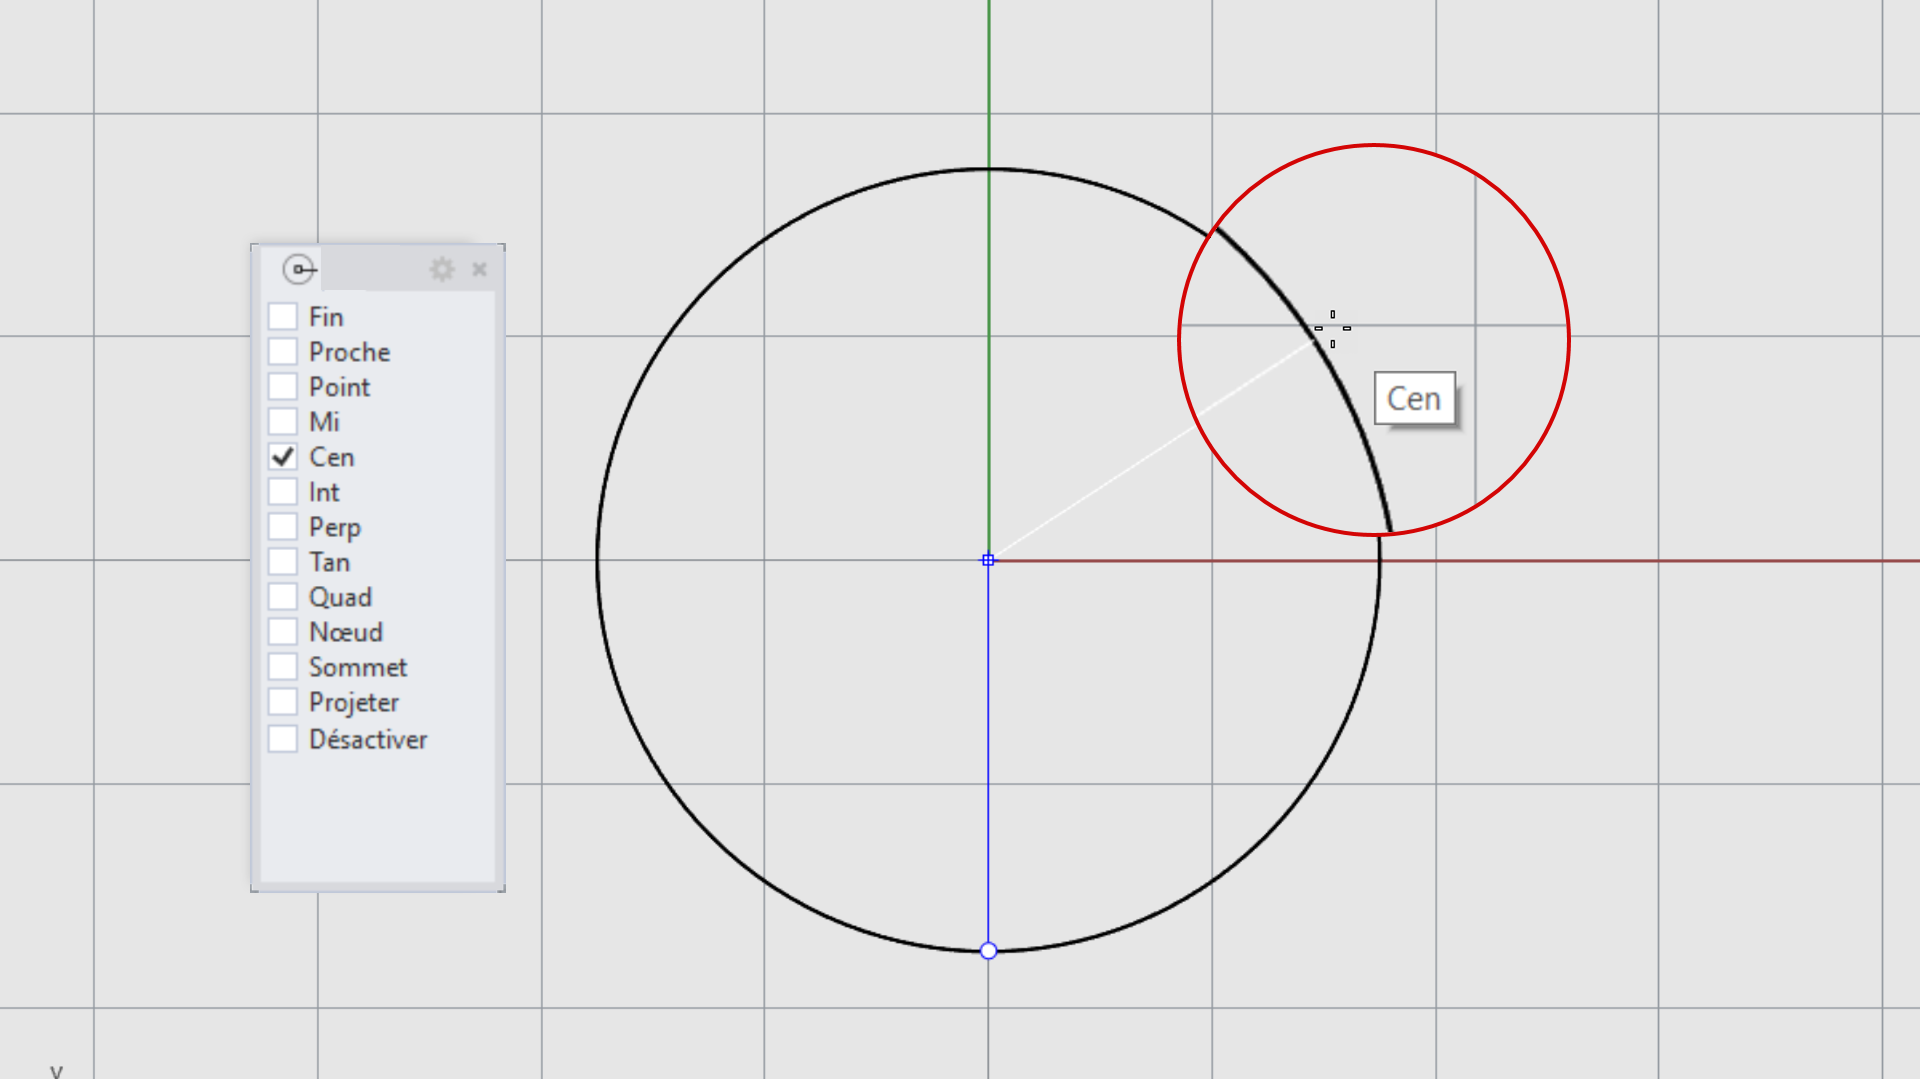Check the Quad snap option
1920x1079 pixels.
(x=283, y=597)
